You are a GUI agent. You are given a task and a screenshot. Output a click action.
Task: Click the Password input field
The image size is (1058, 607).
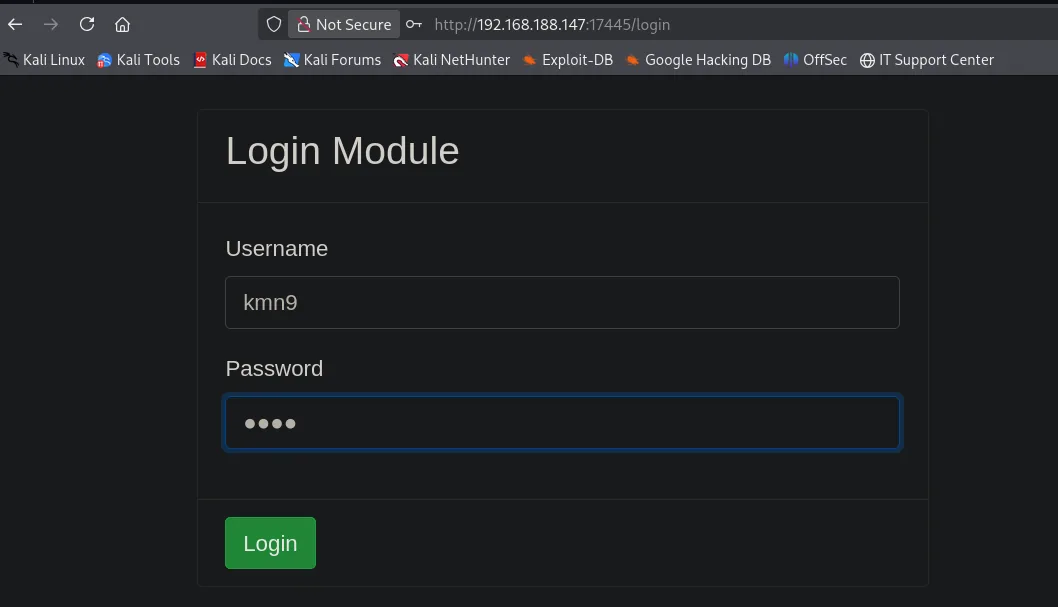(x=562, y=423)
